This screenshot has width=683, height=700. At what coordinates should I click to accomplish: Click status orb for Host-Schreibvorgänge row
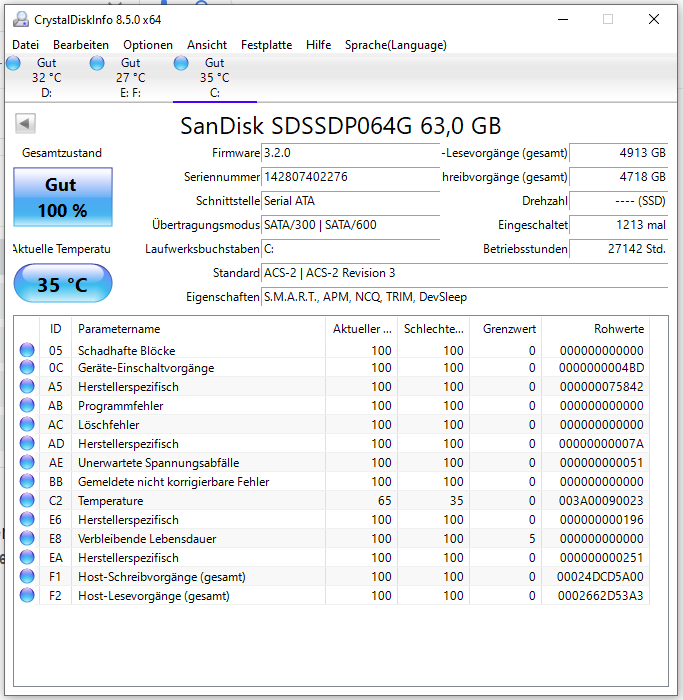[27, 576]
